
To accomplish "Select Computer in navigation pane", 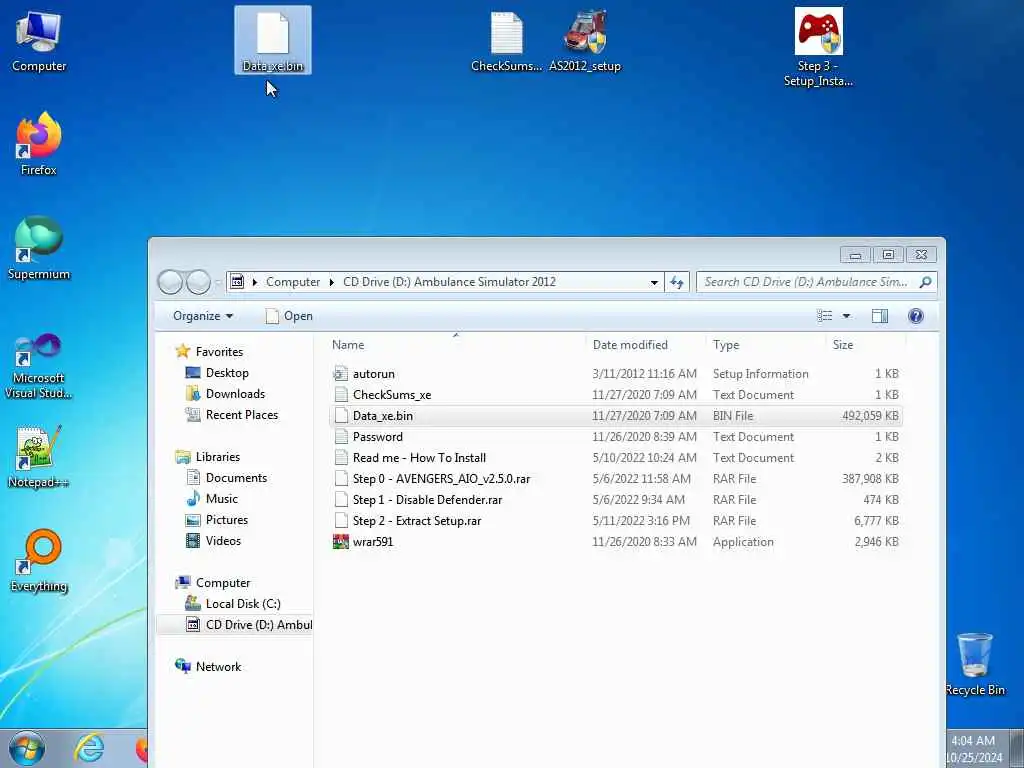I will [223, 583].
